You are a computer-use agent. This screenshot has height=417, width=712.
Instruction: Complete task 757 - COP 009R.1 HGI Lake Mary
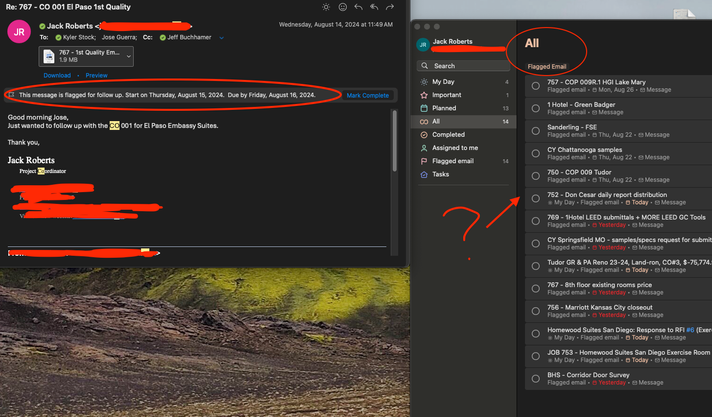coord(536,86)
